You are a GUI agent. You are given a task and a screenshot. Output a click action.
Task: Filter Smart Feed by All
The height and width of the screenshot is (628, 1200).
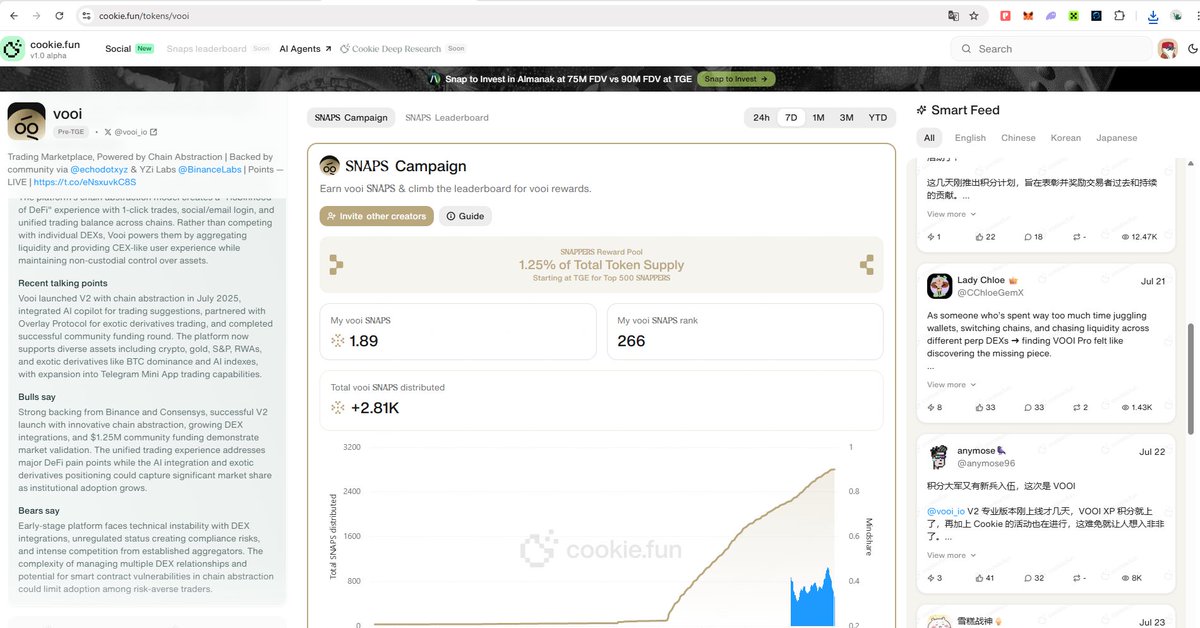point(929,138)
